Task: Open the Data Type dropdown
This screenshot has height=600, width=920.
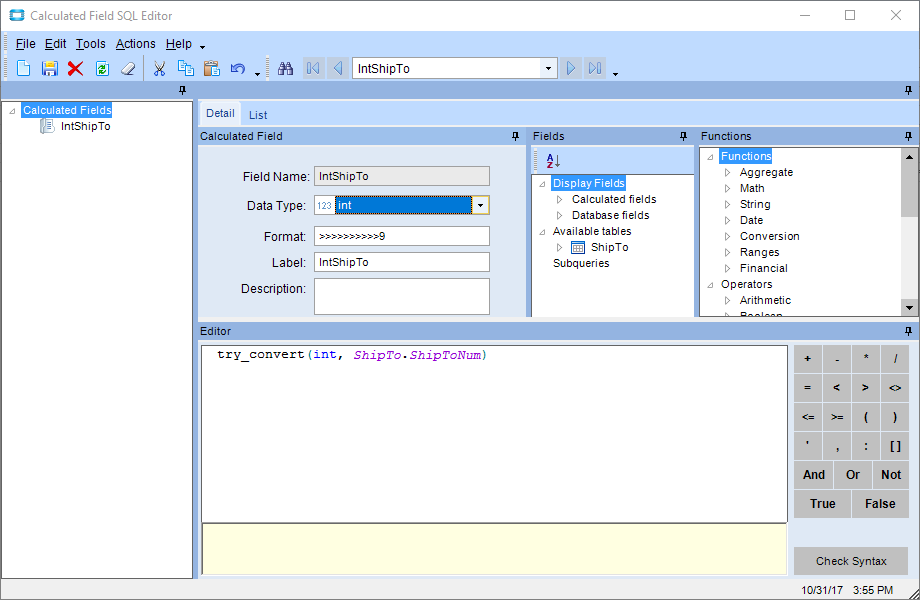Action: [x=480, y=205]
